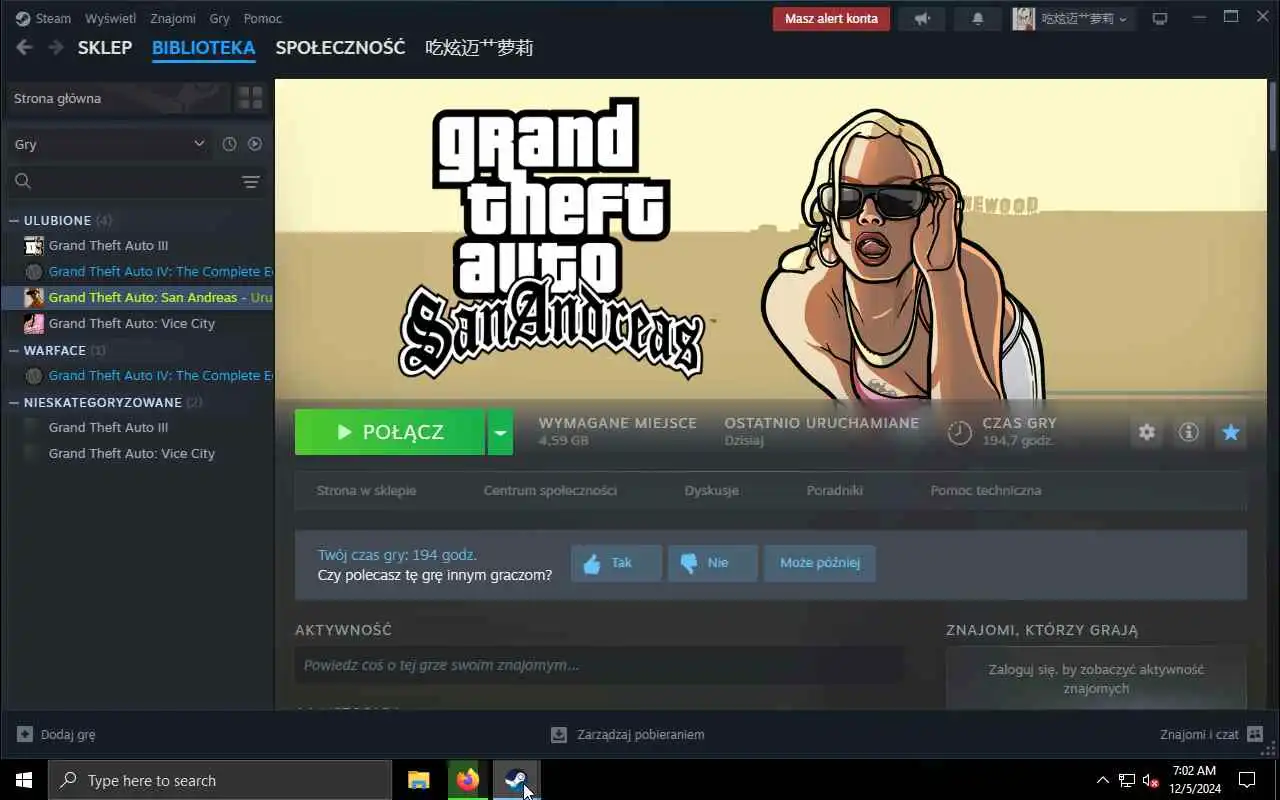The height and width of the screenshot is (800, 1280).
Task: Go forward with the right arrow
Action: [x=56, y=47]
